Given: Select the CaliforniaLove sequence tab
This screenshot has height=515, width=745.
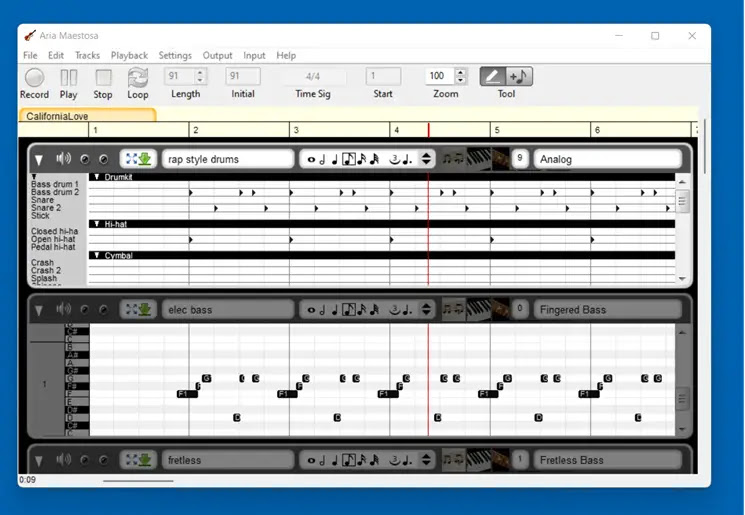Looking at the screenshot, I should click(87, 115).
